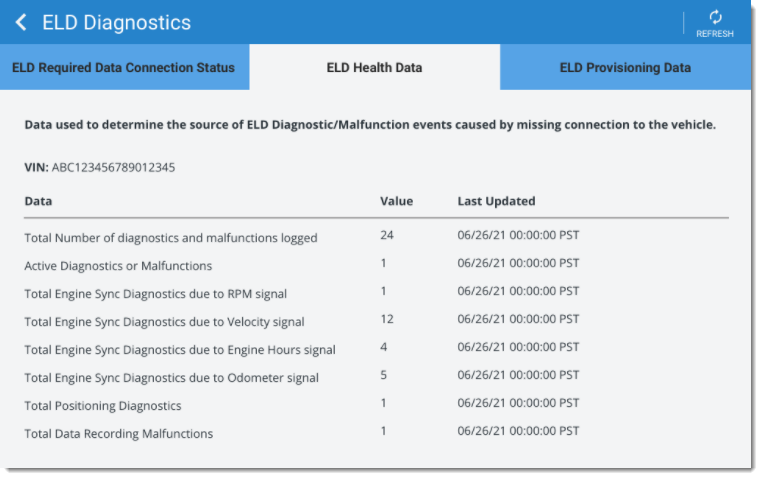Click the ELD Diagnostics title
The image size is (761, 478).
pos(116,23)
